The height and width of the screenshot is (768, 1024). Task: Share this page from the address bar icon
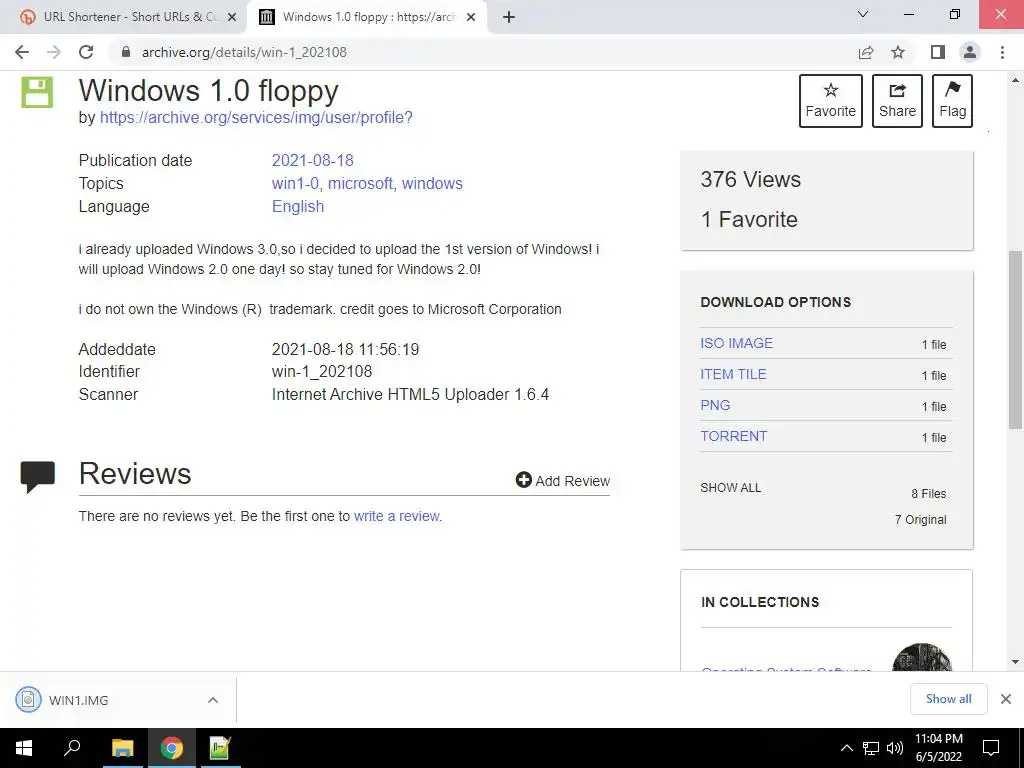[x=866, y=52]
